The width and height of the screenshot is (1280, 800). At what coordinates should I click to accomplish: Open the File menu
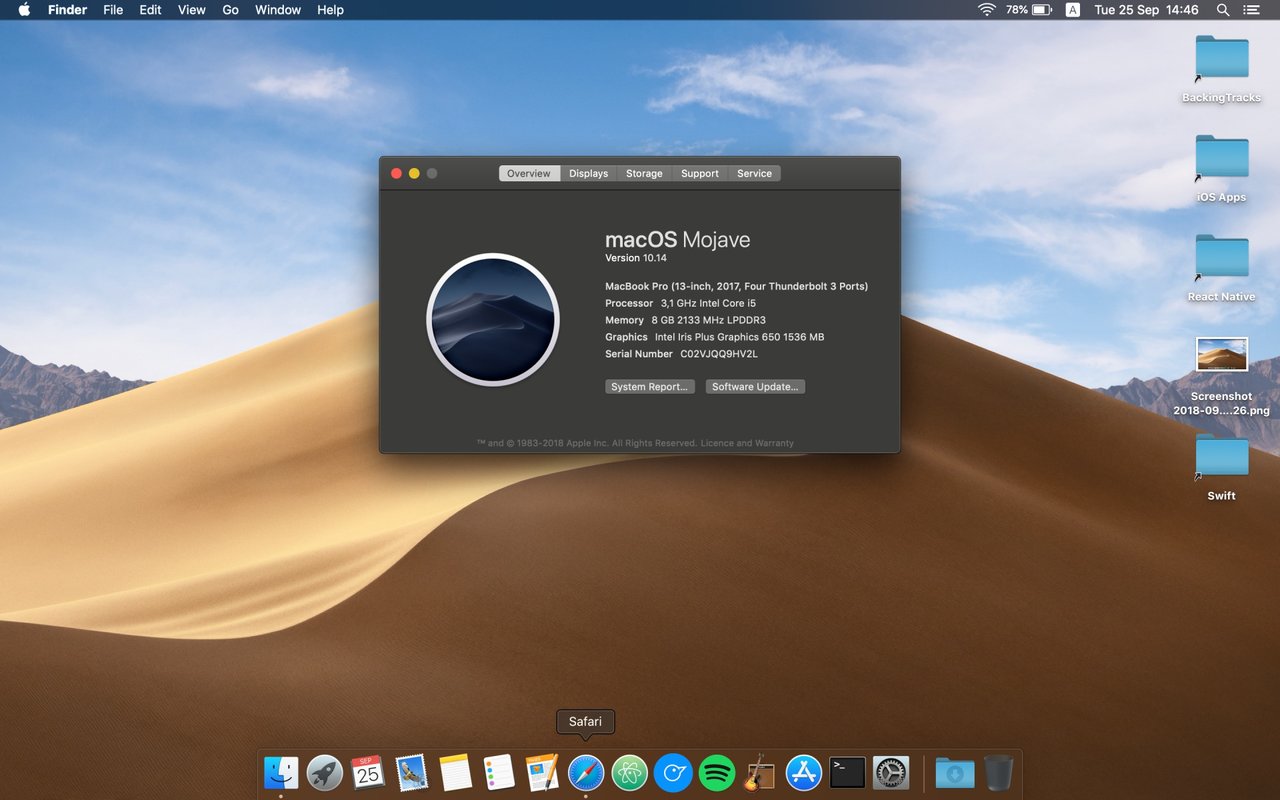pos(113,10)
